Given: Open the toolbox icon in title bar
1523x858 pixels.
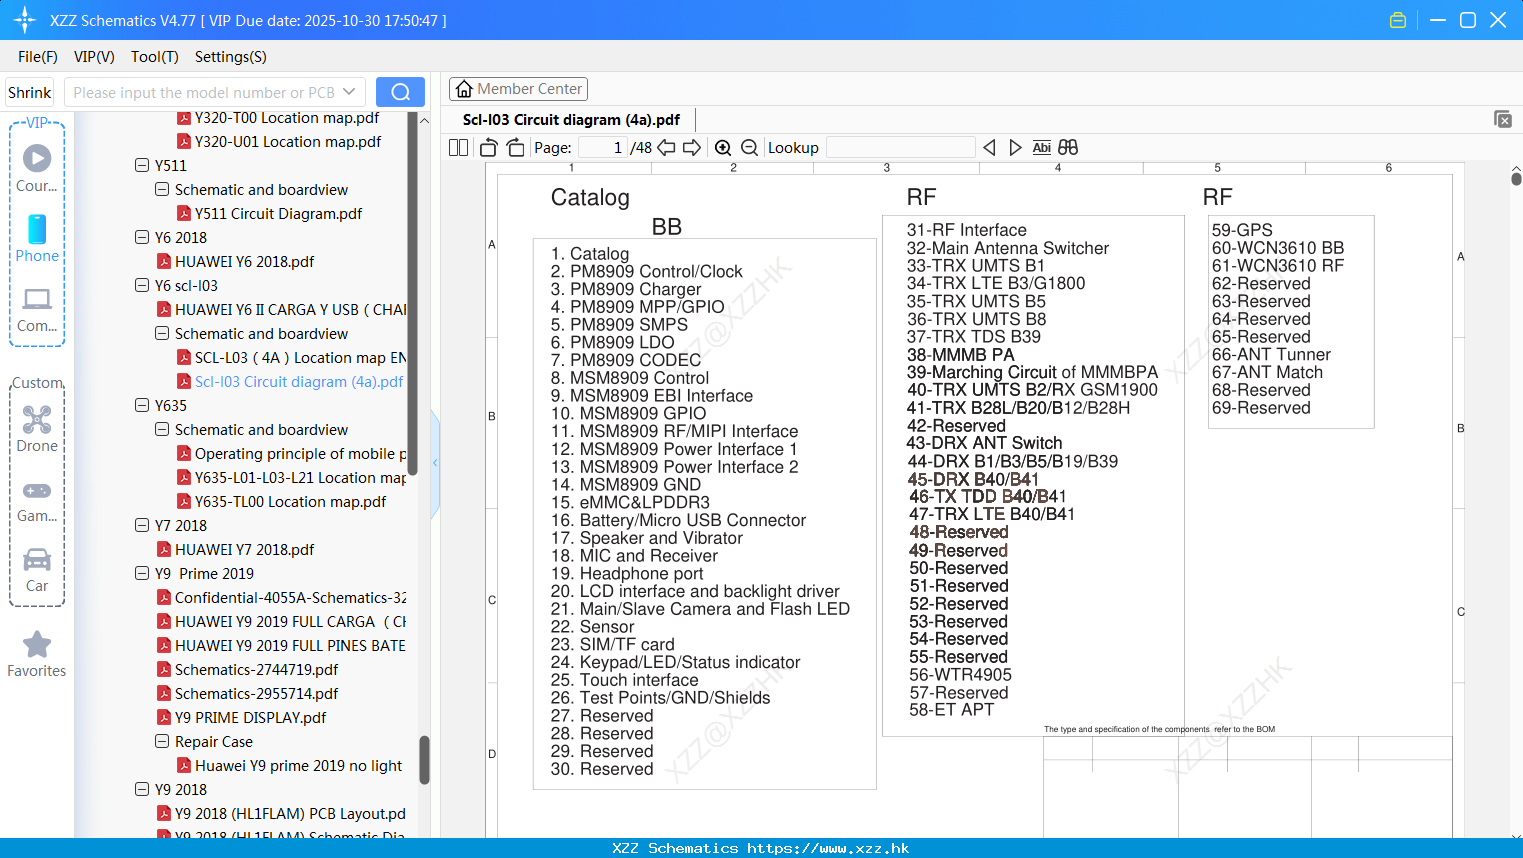Looking at the screenshot, I should pos(1398,20).
